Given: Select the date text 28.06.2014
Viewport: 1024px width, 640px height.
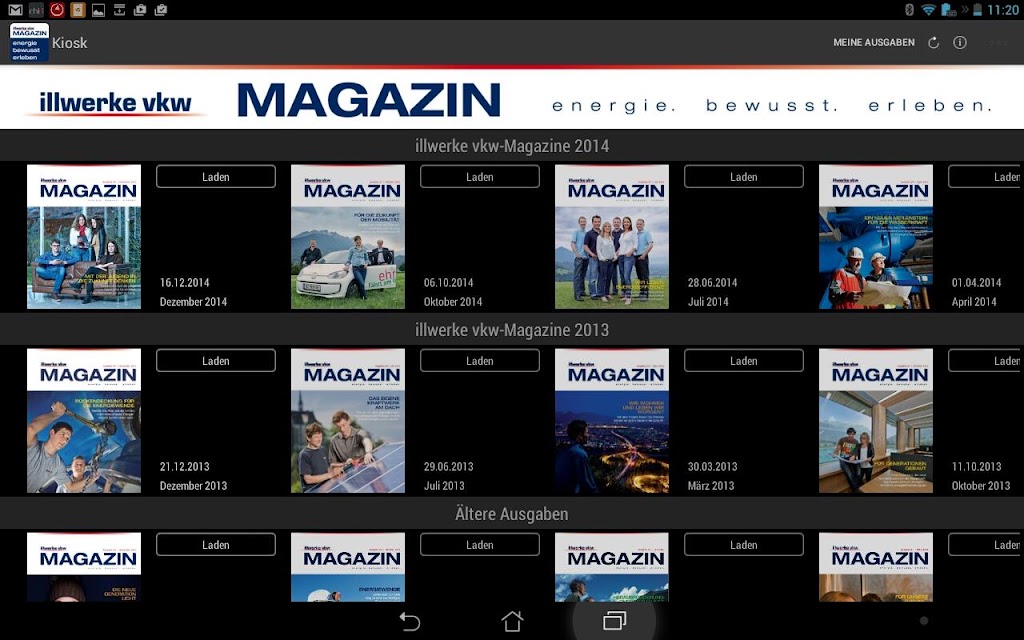Looking at the screenshot, I should pos(712,283).
